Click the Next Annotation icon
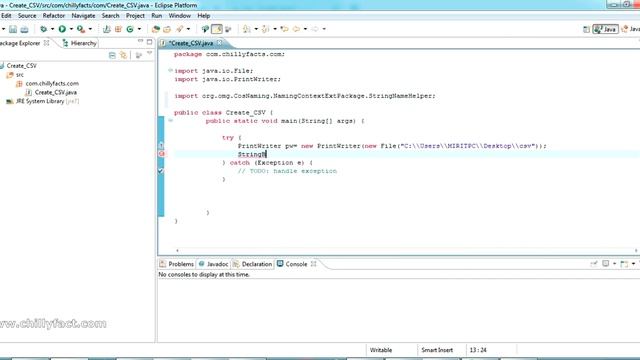This screenshot has height=360, width=640. click(247, 29)
